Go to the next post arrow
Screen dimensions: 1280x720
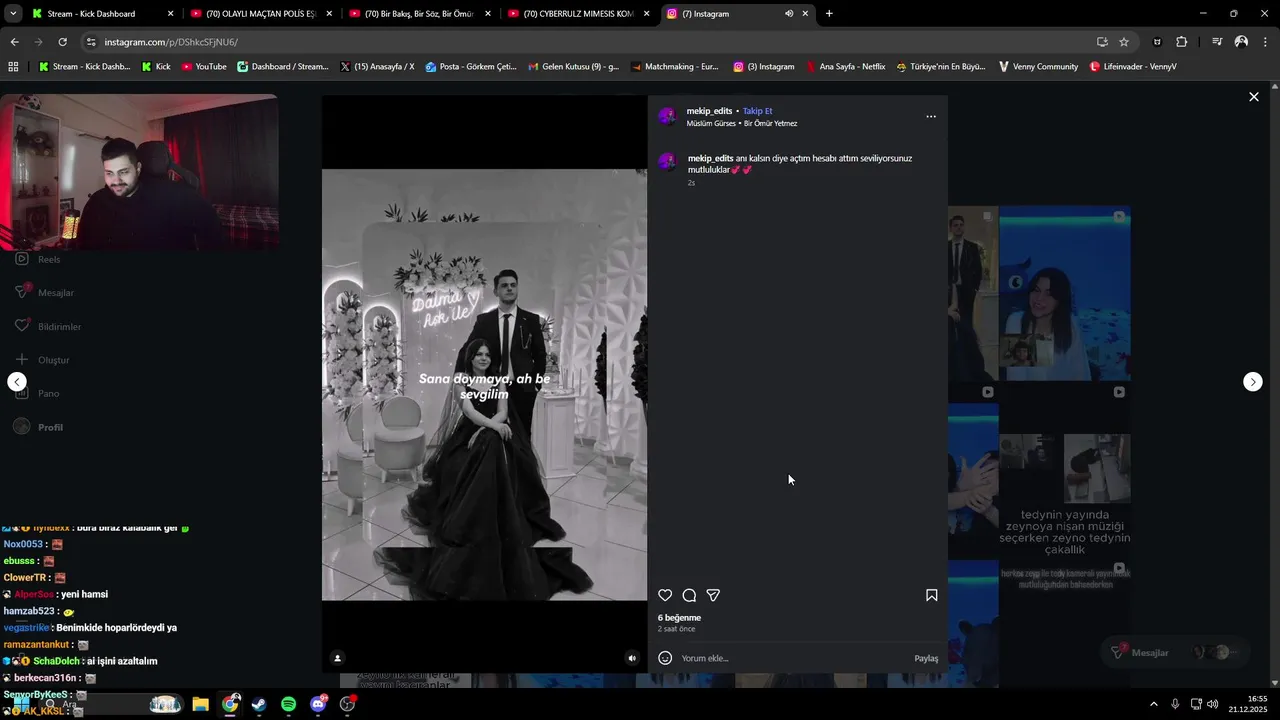coord(1253,382)
